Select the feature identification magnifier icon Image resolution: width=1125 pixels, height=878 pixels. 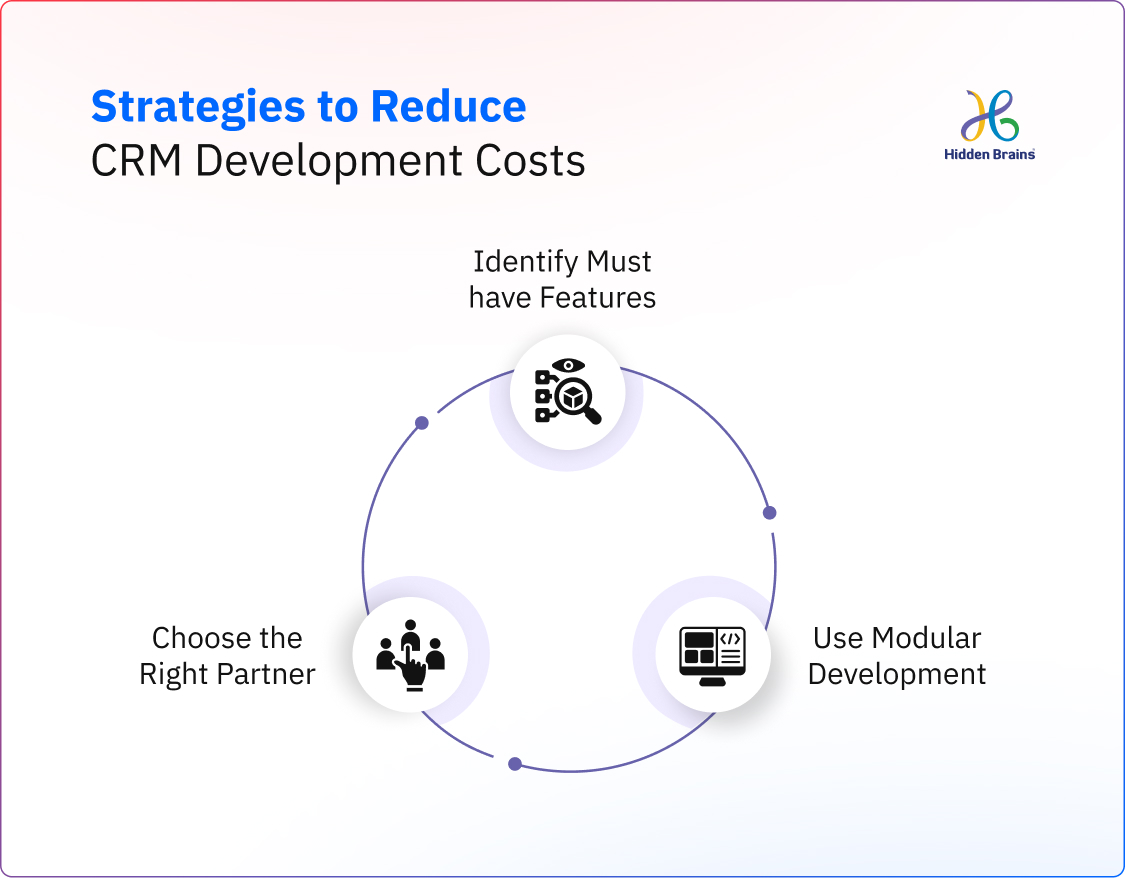pos(567,393)
